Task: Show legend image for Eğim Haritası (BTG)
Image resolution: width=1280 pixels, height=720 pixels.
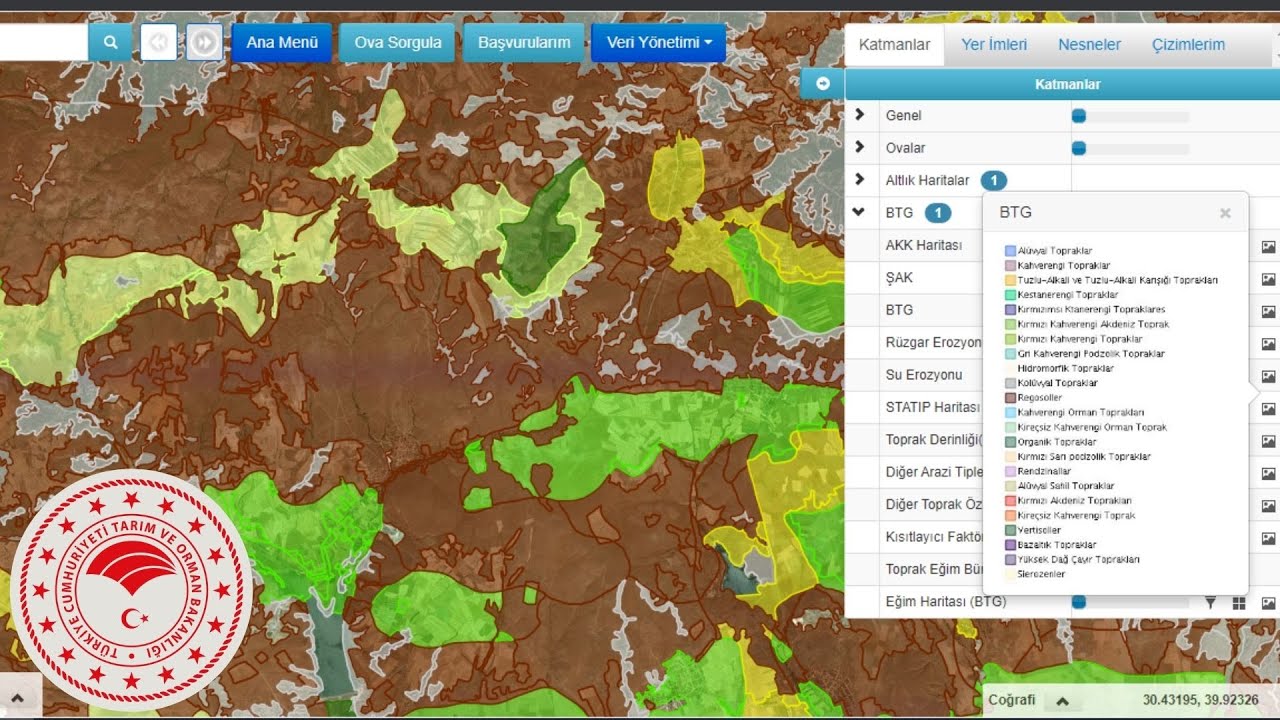Action: [x=1268, y=602]
